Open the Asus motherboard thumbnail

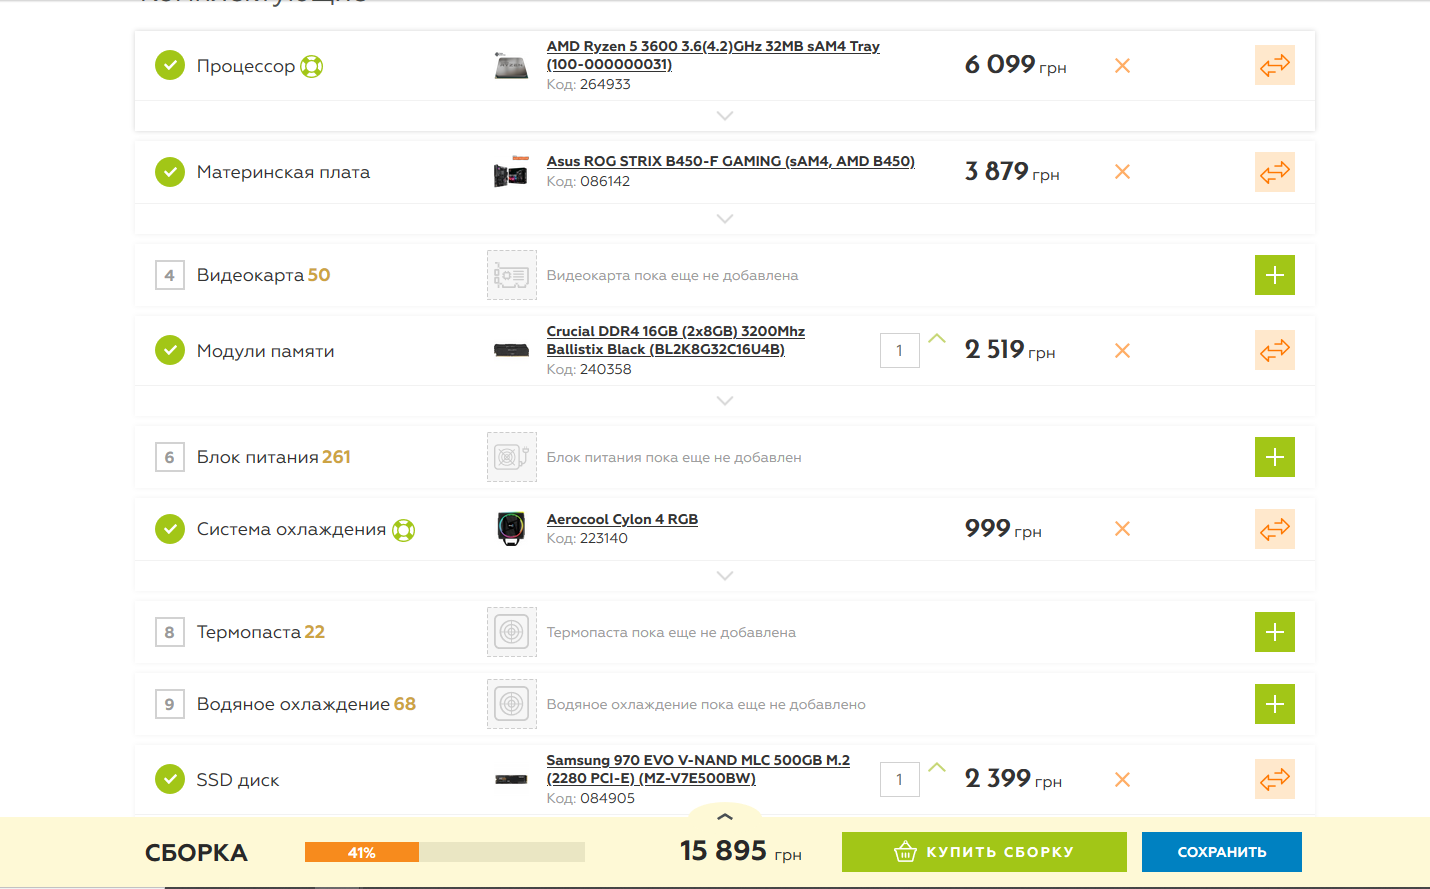pyautogui.click(x=511, y=172)
